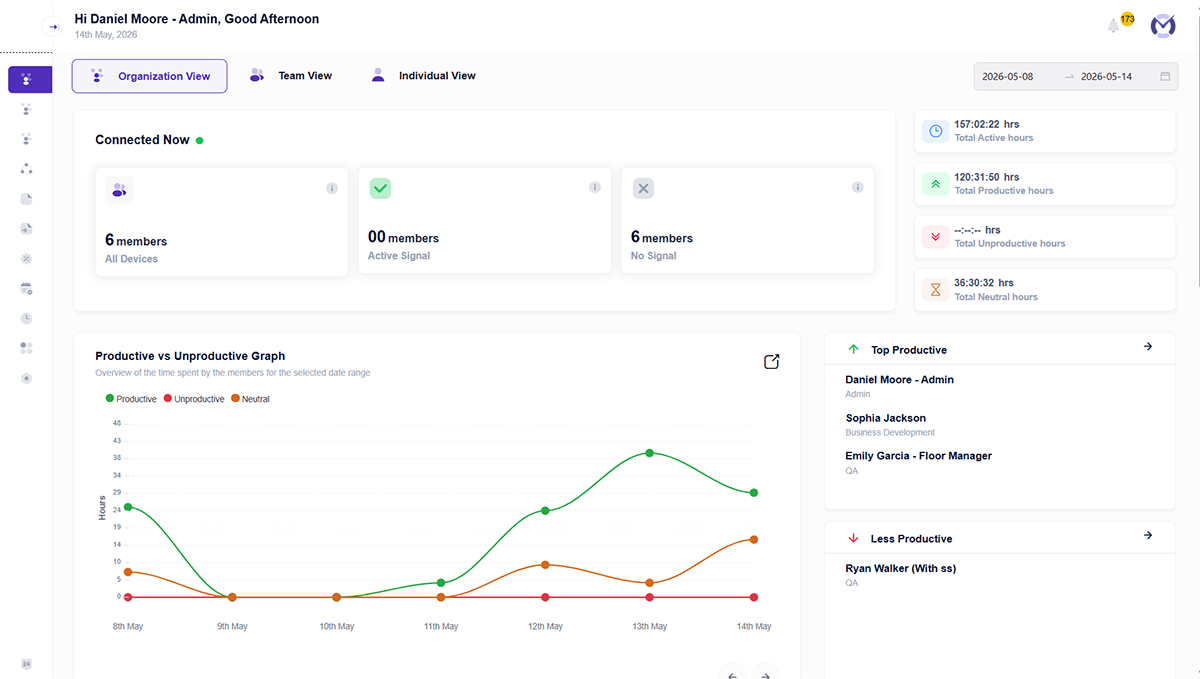Toggle the Unproductive legend series

click(x=193, y=399)
